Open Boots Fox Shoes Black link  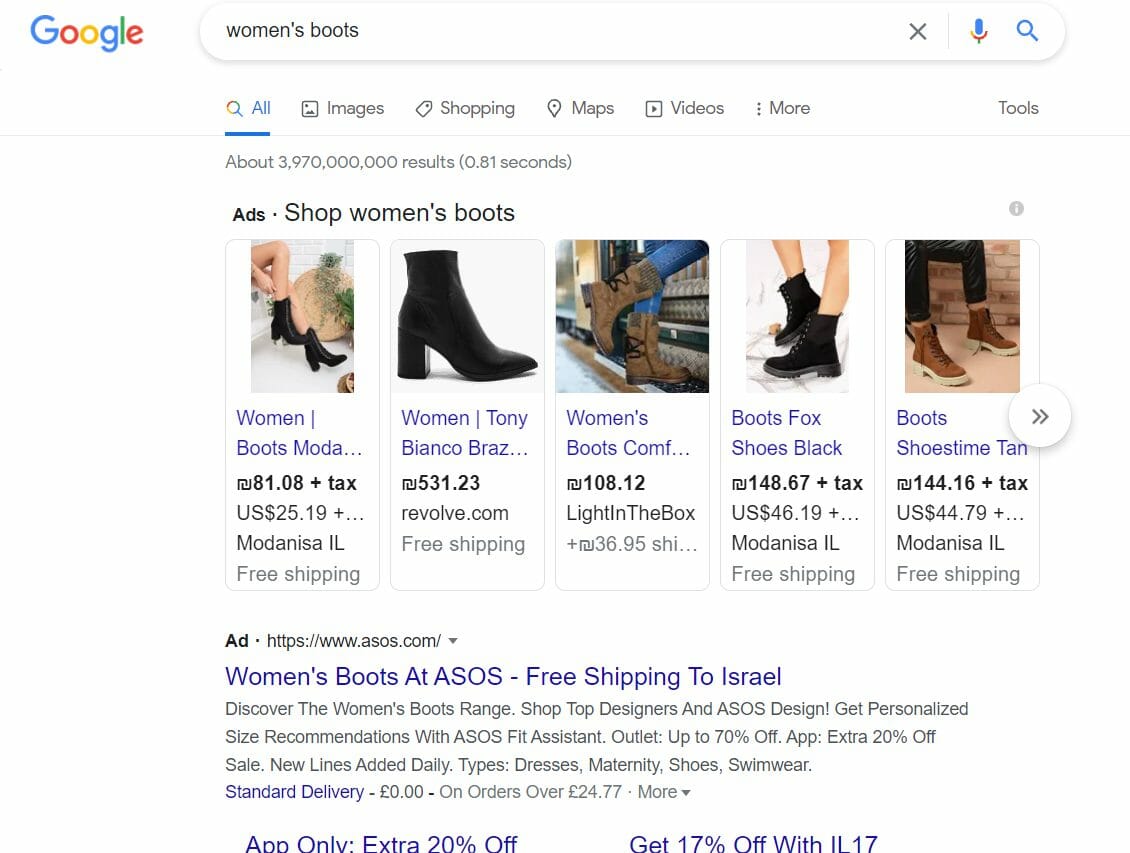tap(786, 433)
